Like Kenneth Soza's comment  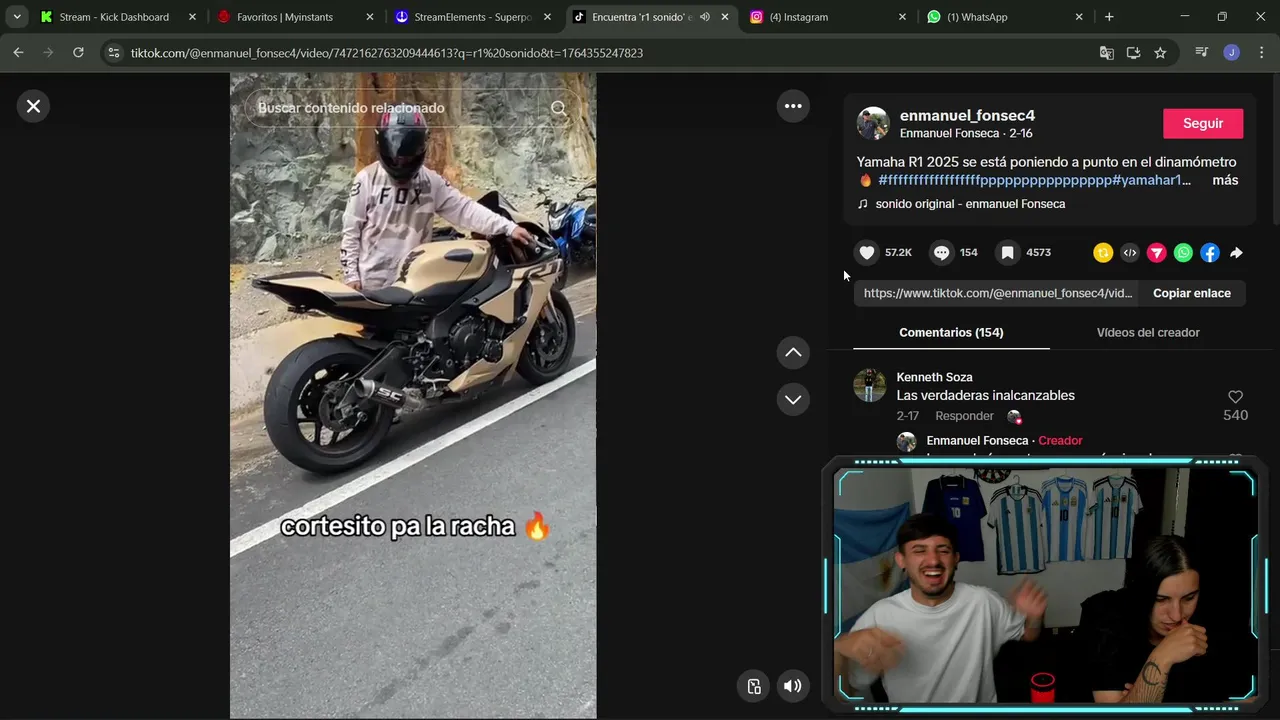coord(1235,397)
